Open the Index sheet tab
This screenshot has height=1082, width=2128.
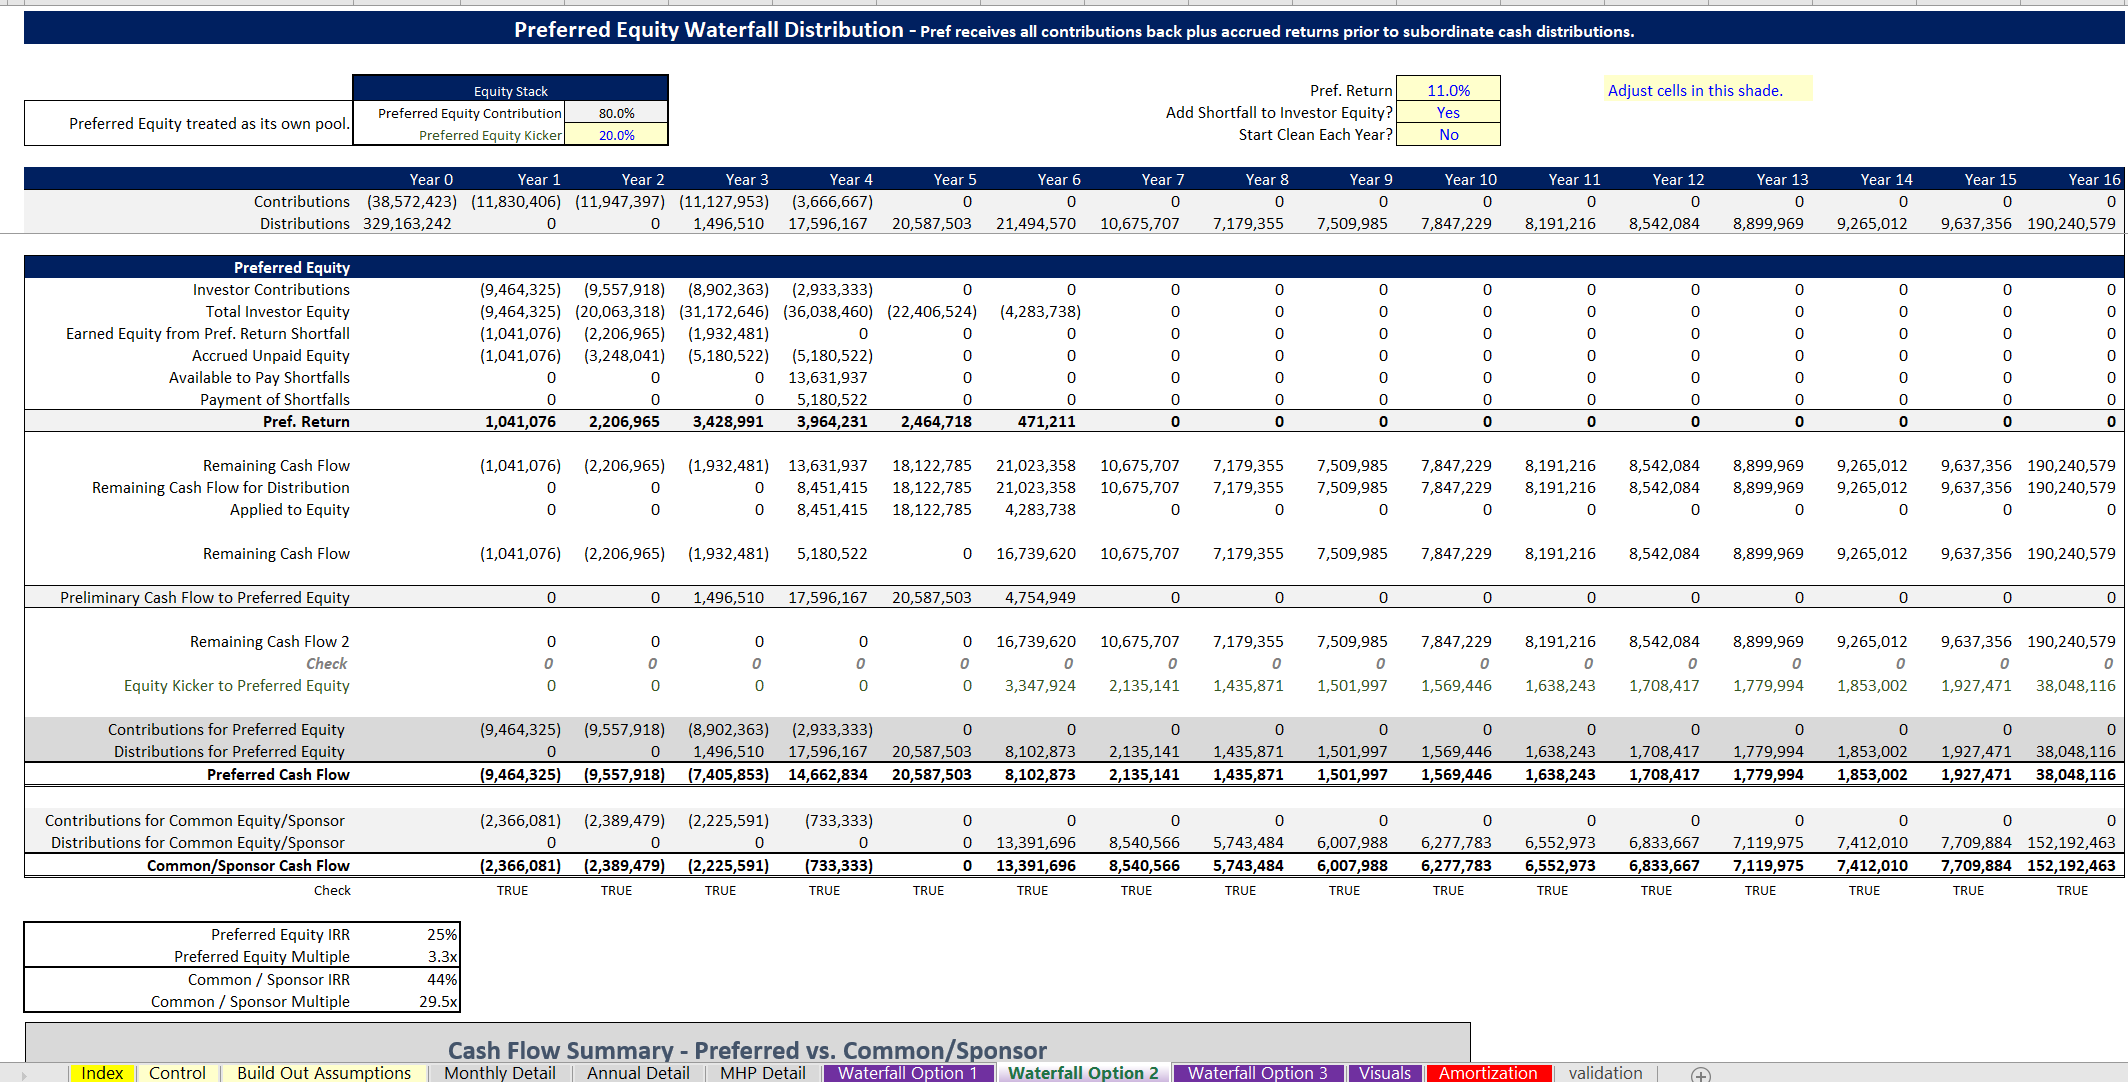coord(102,1073)
